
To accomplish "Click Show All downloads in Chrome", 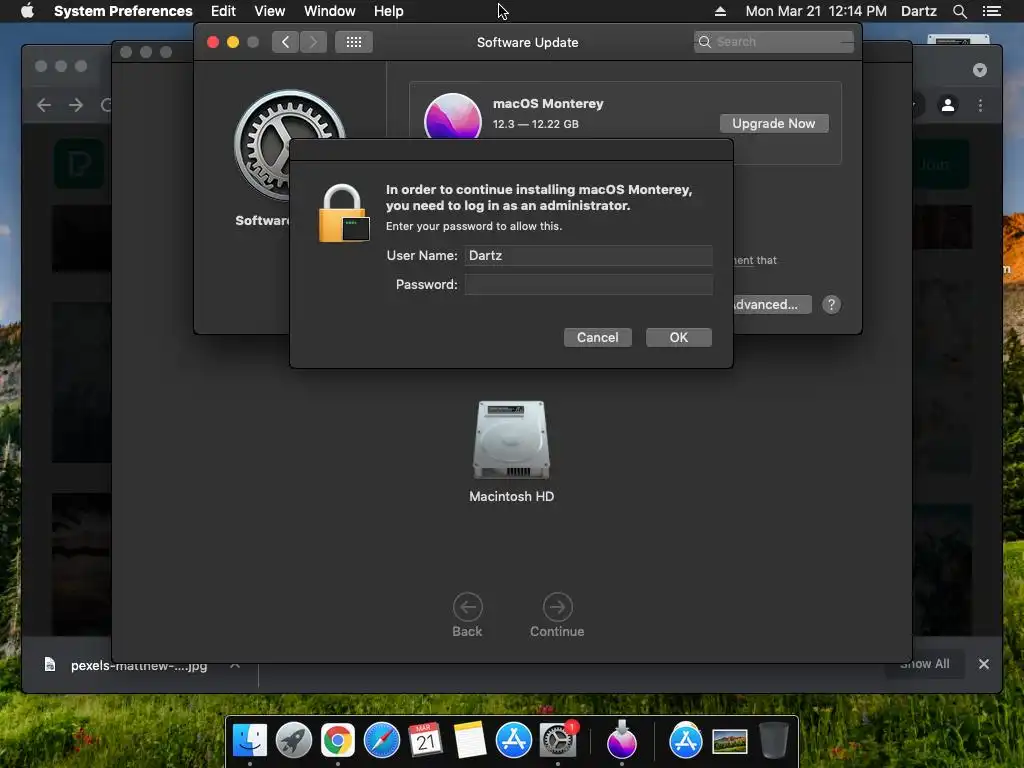I will tap(924, 664).
